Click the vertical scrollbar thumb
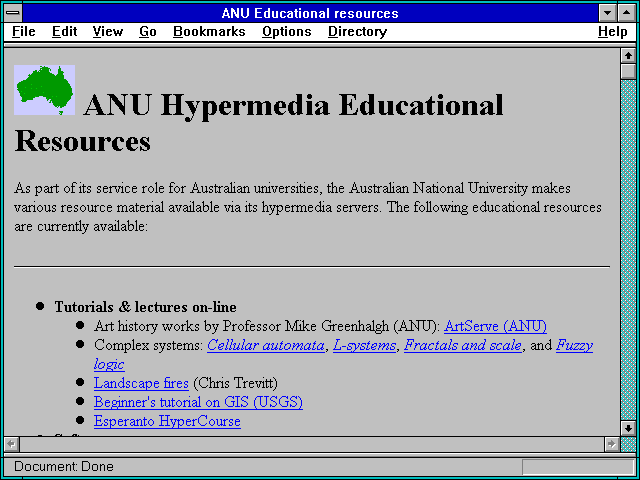Screen dimensions: 640x480 tap(628, 71)
